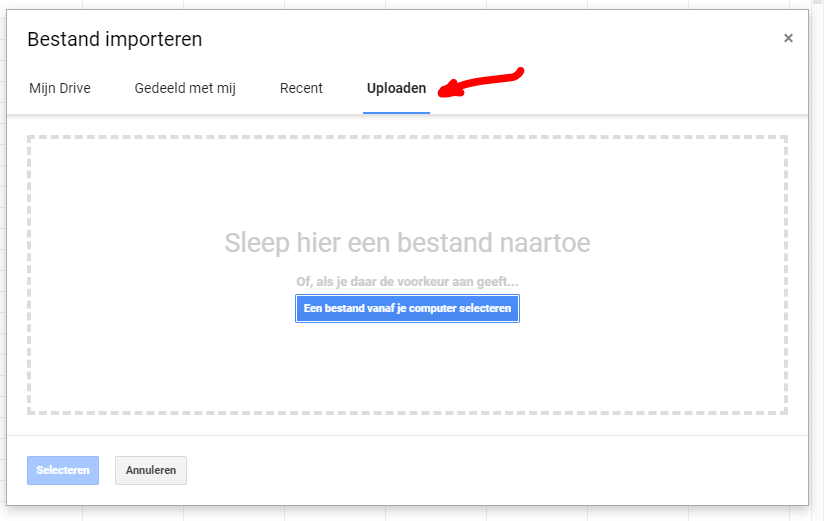Viewport: 826px width, 521px height.
Task: Click the spreadsheet grid above the dialog
Action: pos(400,4)
